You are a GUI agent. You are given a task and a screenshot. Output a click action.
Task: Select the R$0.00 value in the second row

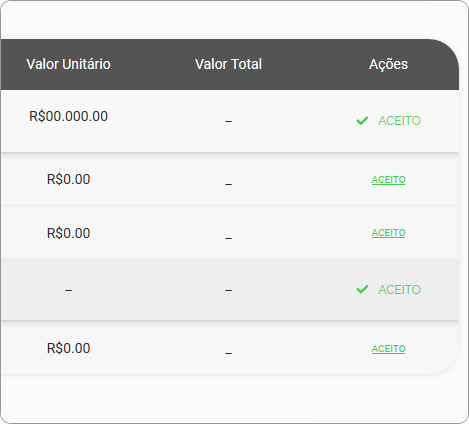[68, 179]
